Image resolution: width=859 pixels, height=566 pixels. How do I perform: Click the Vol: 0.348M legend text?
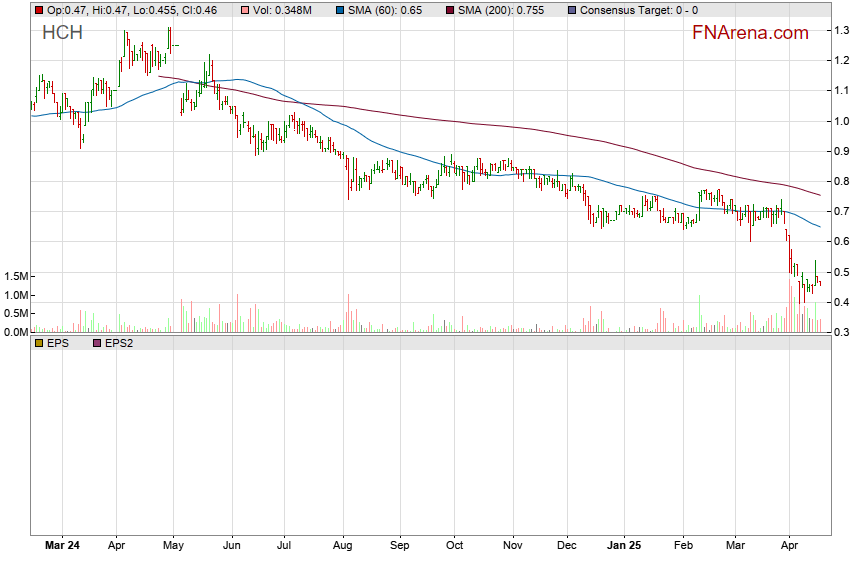[287, 10]
